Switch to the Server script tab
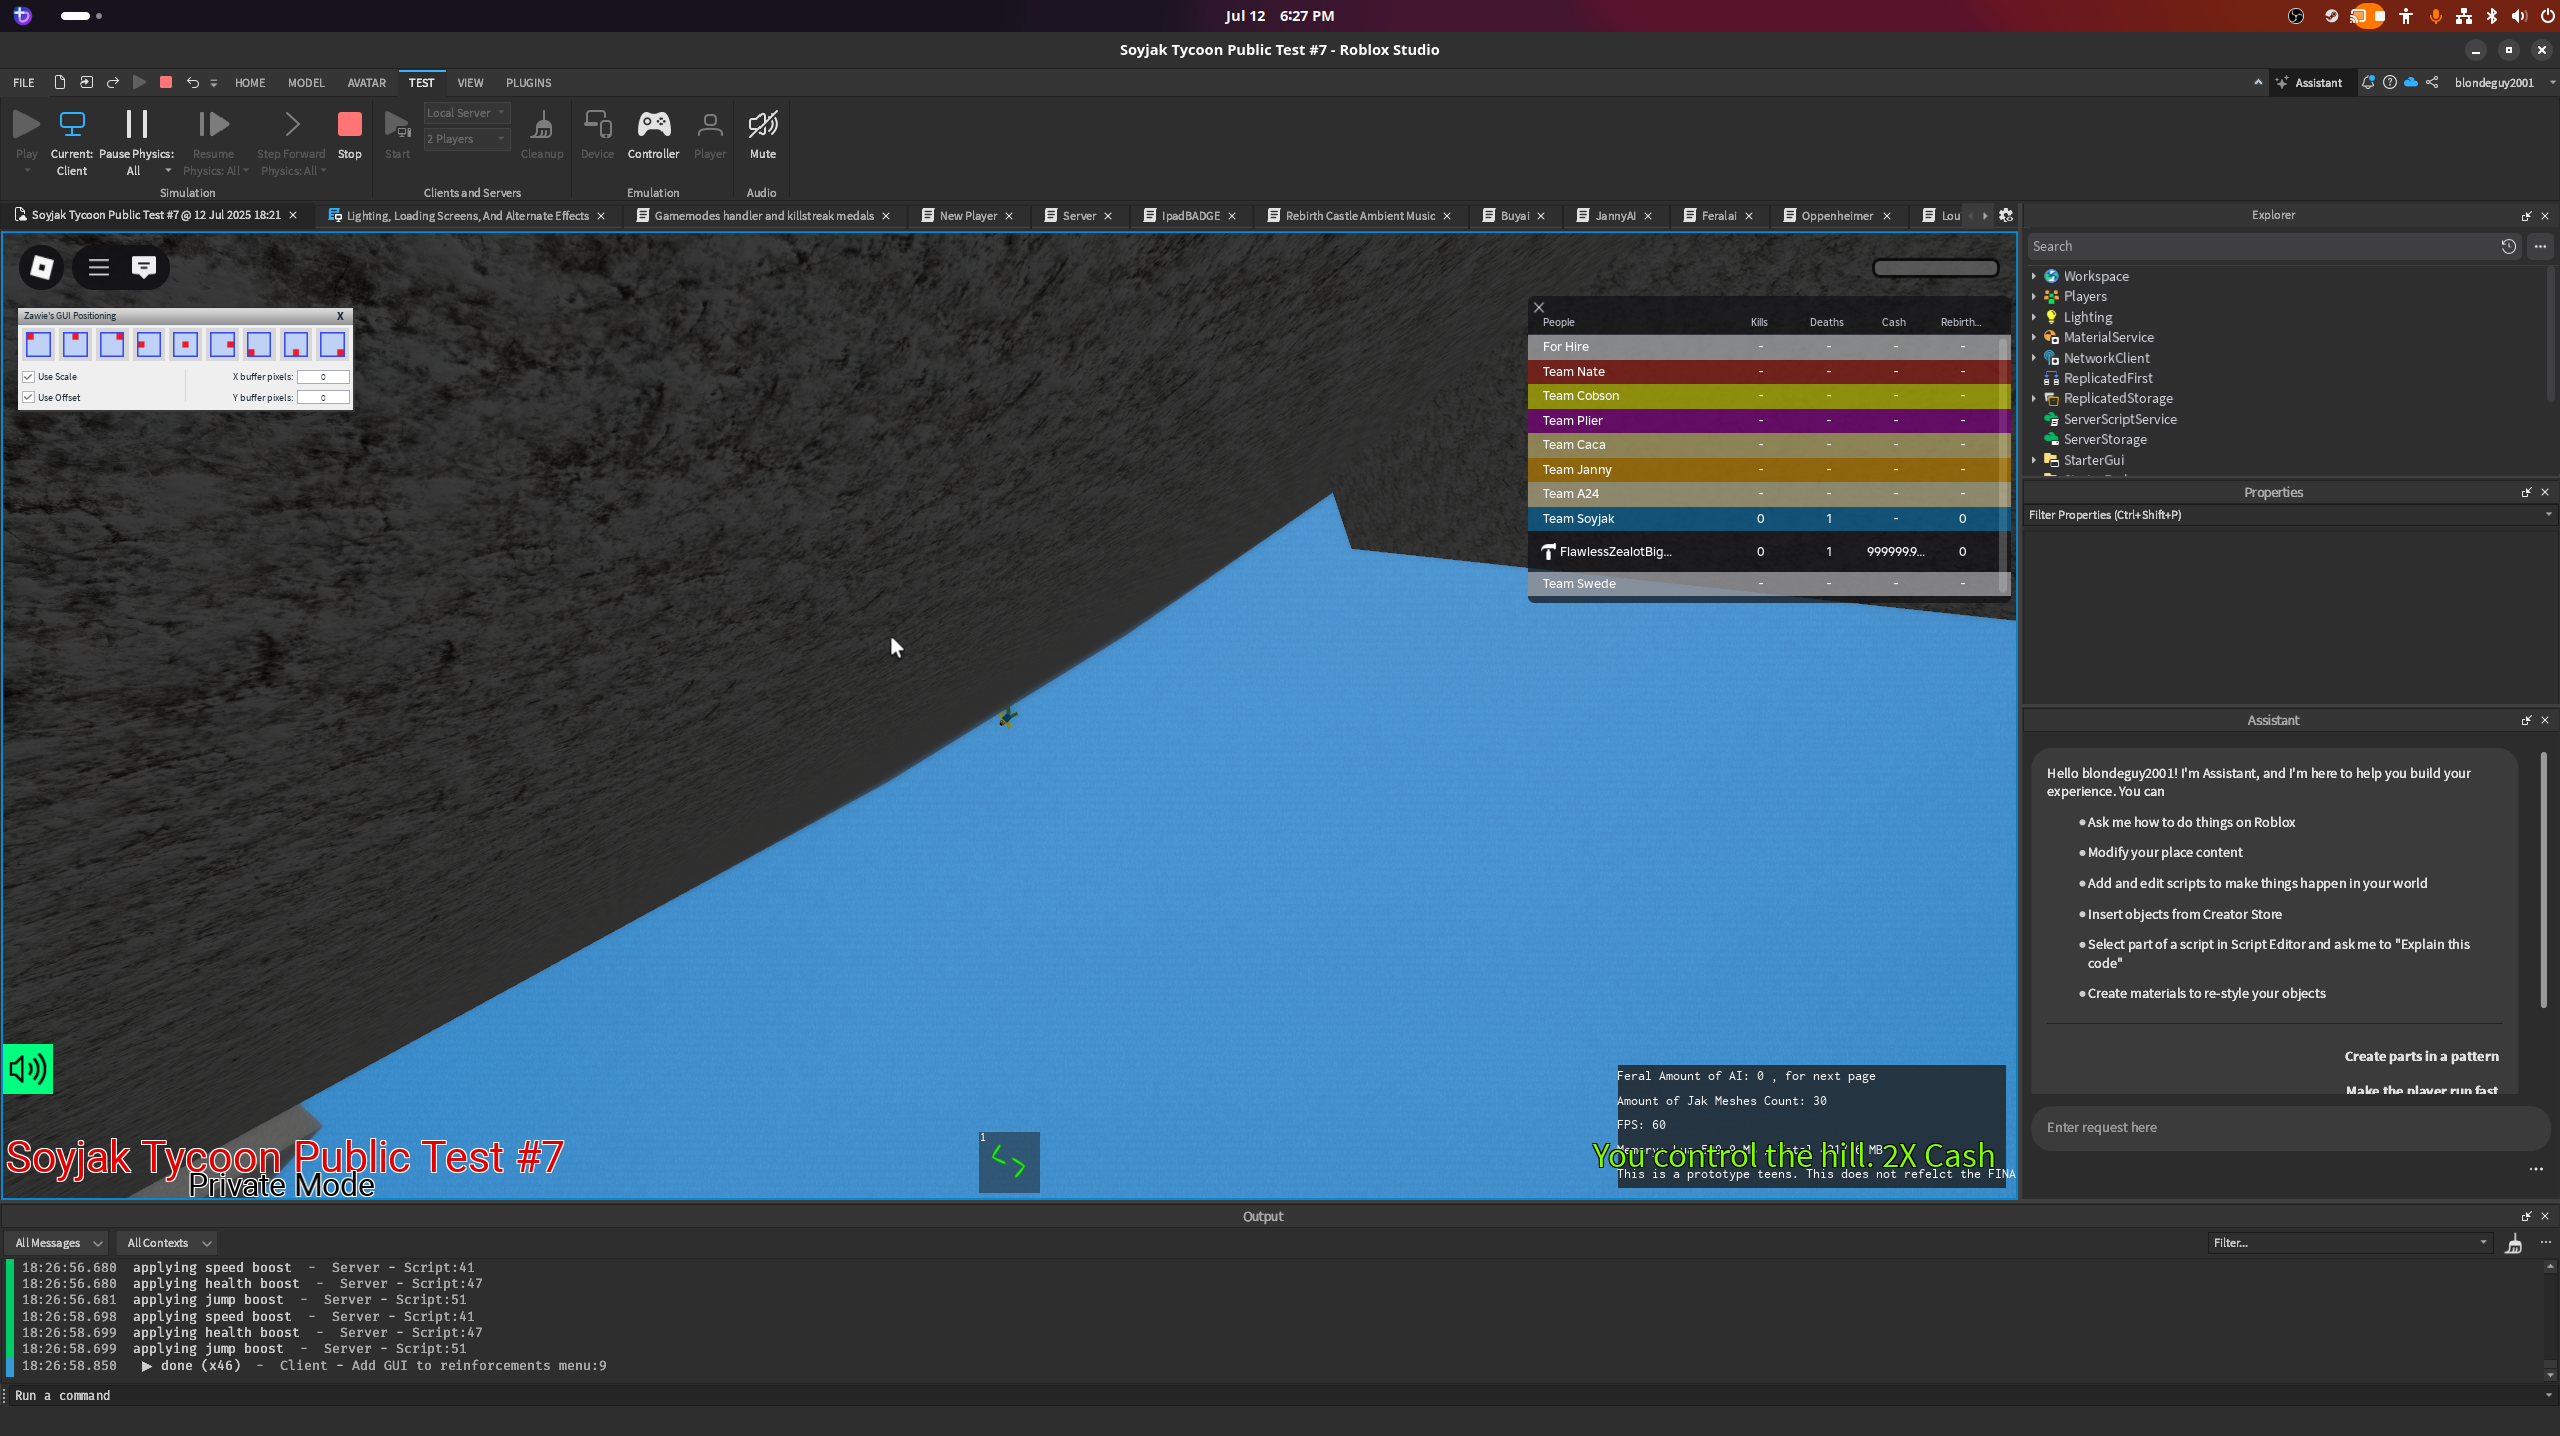The height and width of the screenshot is (1436, 2560). pyautogui.click(x=1078, y=216)
